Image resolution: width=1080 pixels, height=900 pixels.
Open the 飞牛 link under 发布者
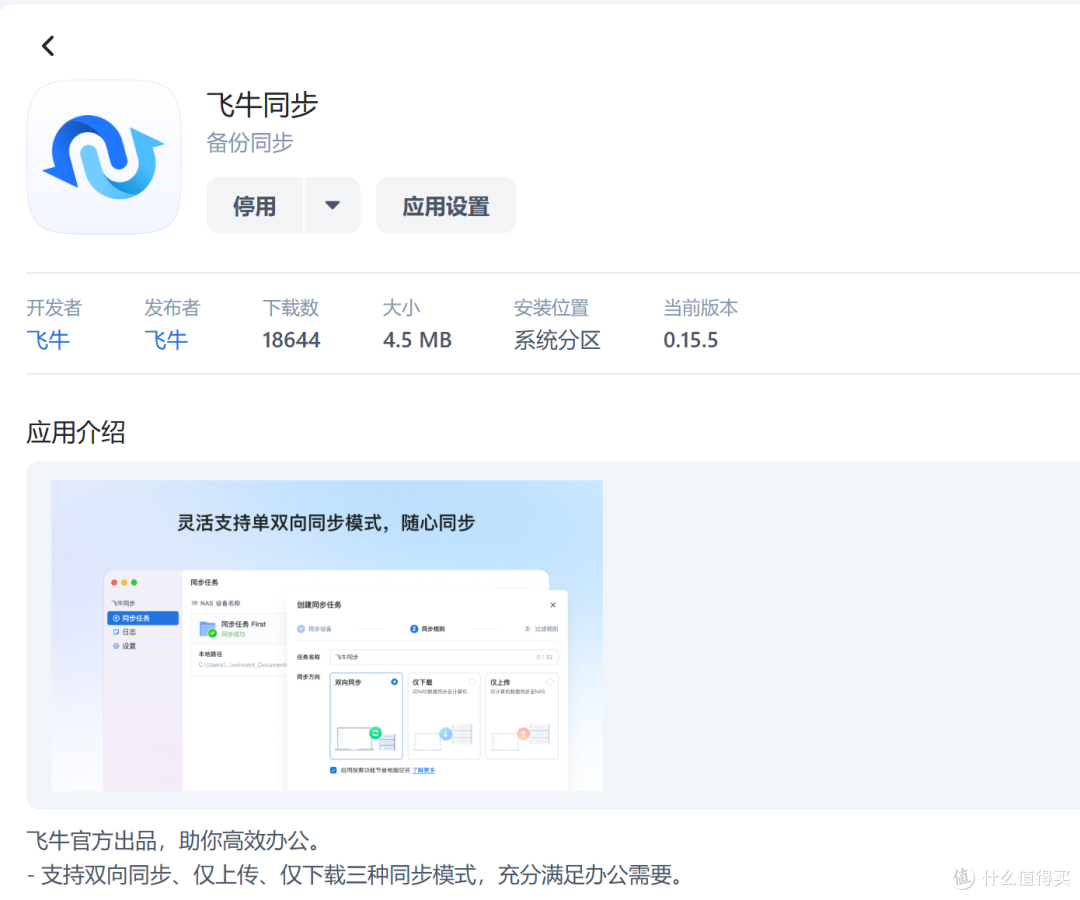click(166, 339)
